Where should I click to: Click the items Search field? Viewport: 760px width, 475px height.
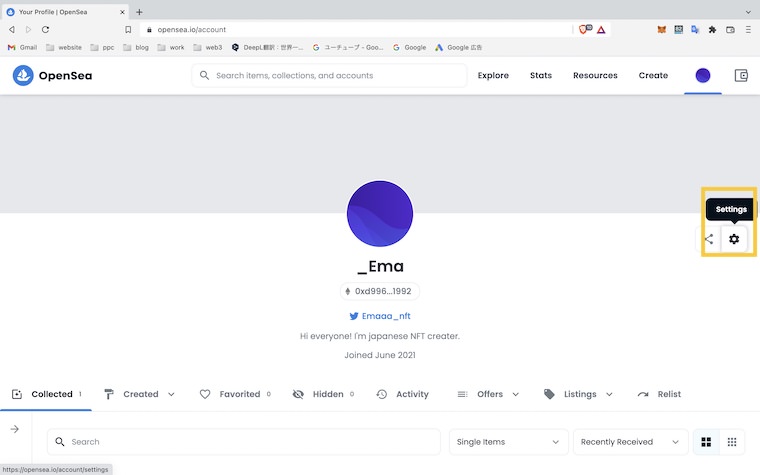250,442
